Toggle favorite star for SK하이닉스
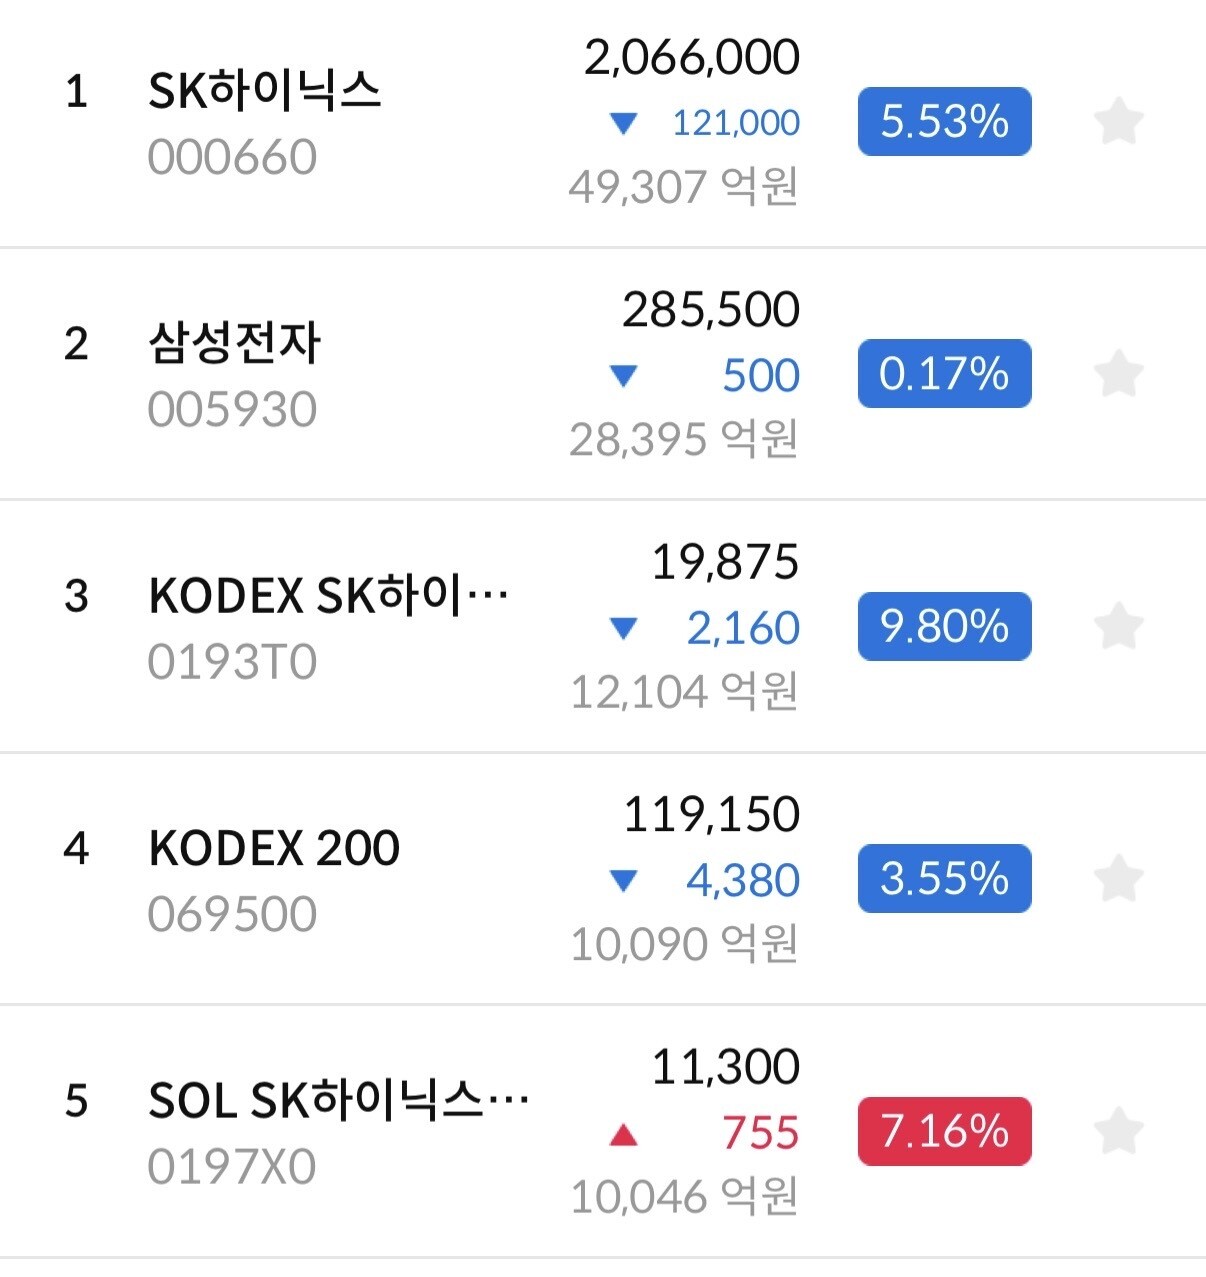This screenshot has width=1206, height=1277. (x=1118, y=121)
